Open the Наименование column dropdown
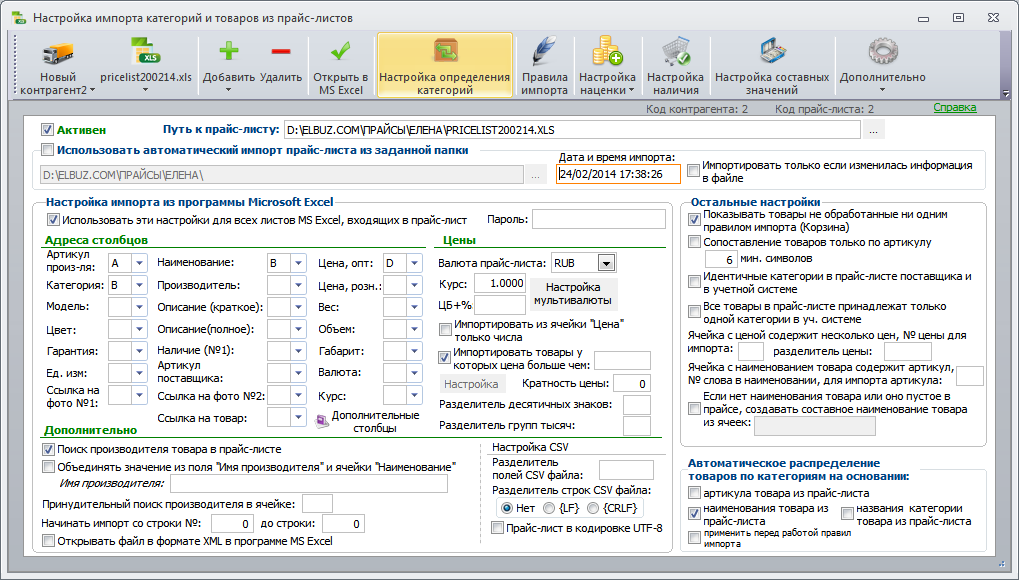Screen dimensions: 1019x580 click(x=298, y=263)
